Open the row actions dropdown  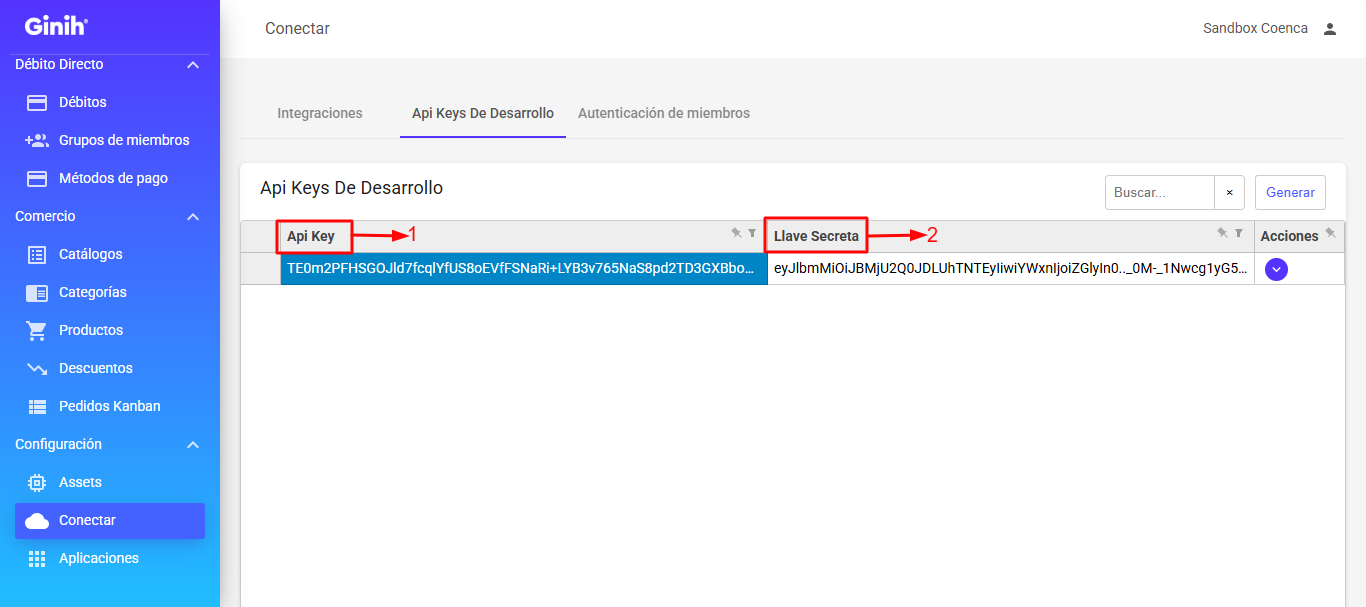click(1276, 269)
